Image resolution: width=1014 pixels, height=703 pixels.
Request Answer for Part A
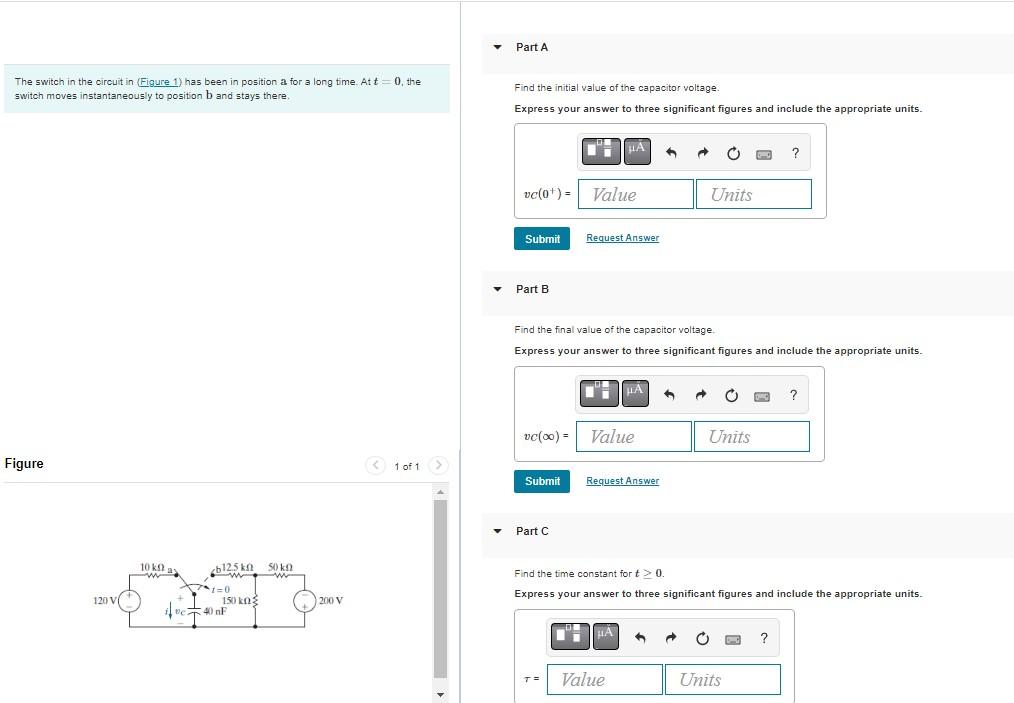pos(623,238)
